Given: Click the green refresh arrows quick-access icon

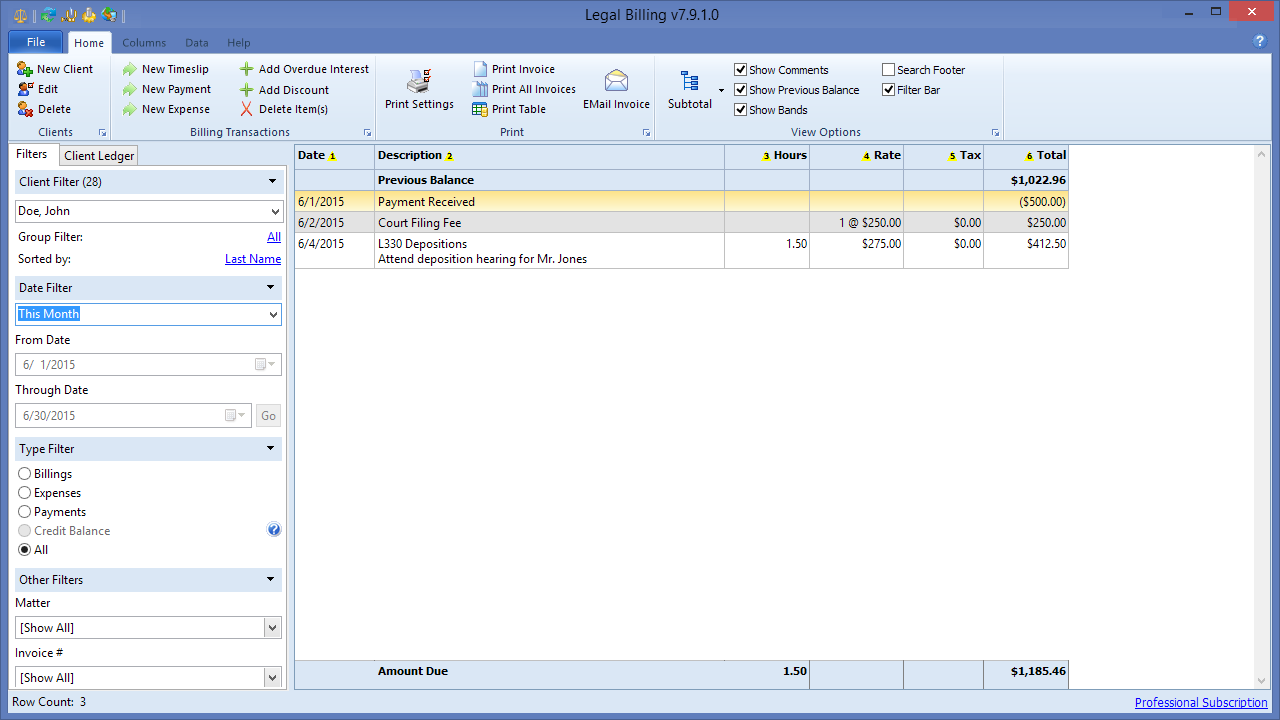Looking at the screenshot, I should pos(49,15).
